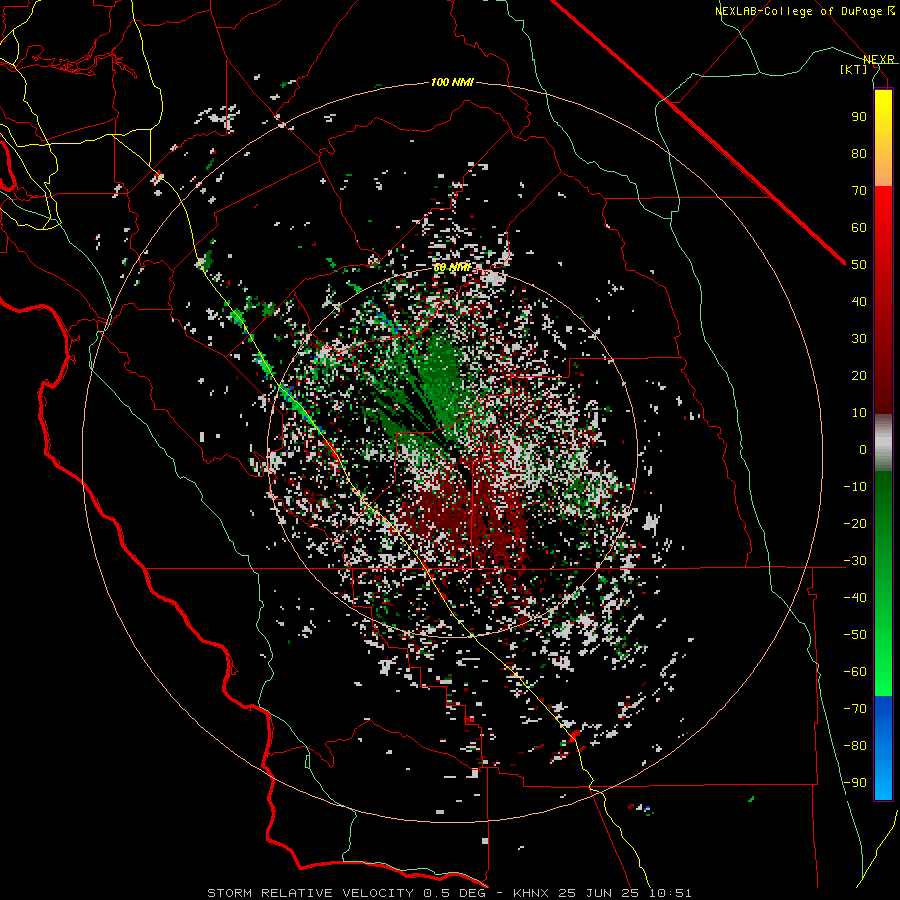This screenshot has width=900, height=900.
Task: Click the [KT] unit label
Action: [854, 69]
